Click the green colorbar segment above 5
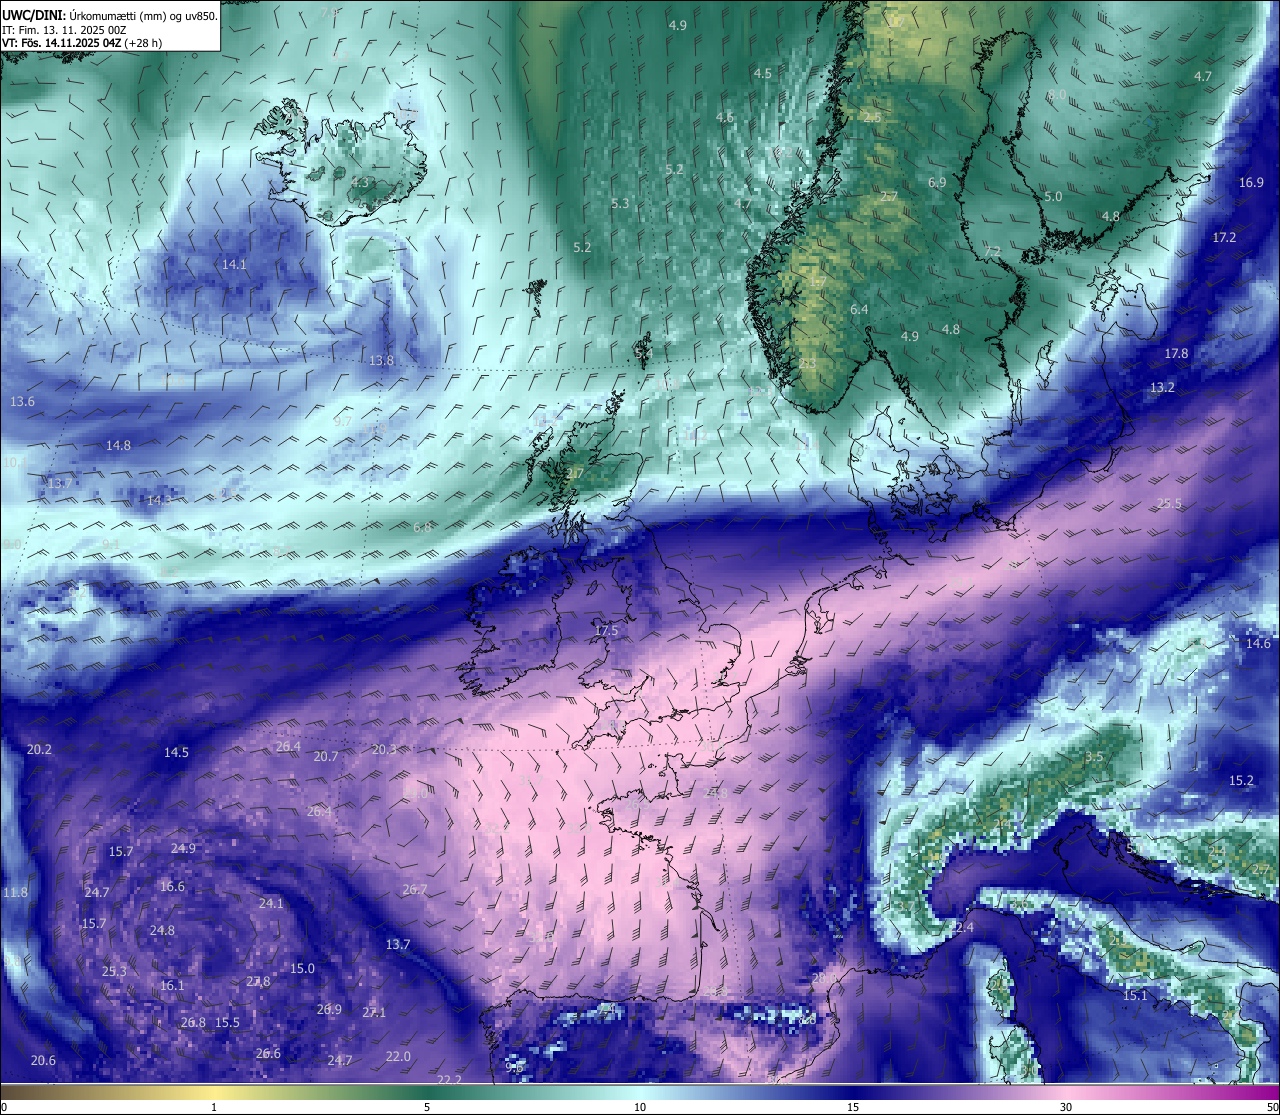The width and height of the screenshot is (1280, 1115). 427,1092
